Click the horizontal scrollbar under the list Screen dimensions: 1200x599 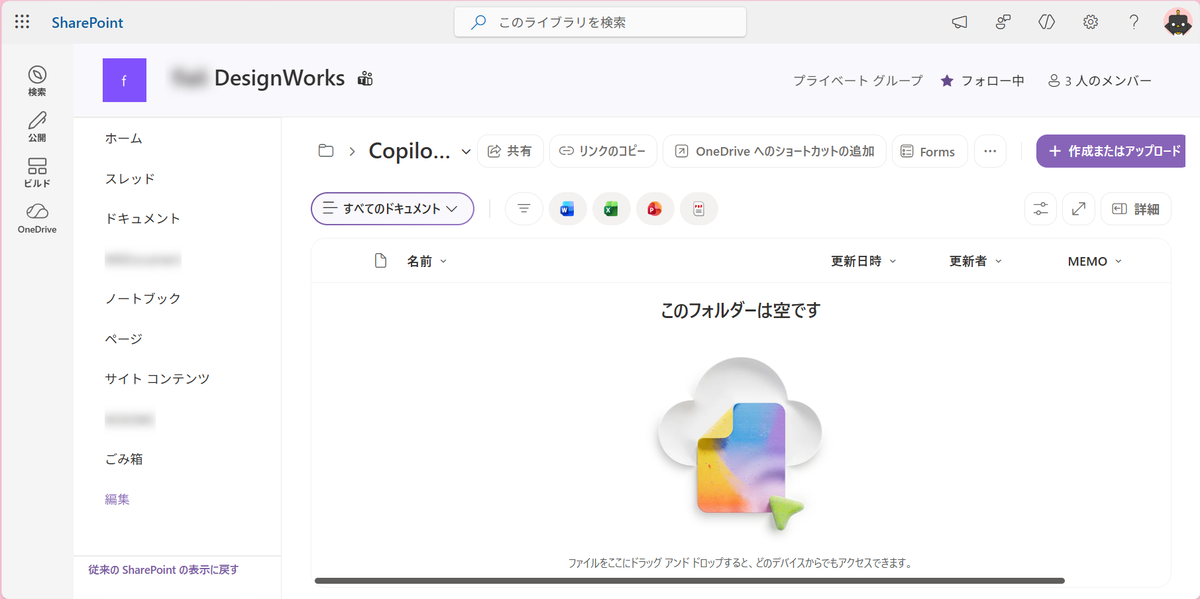click(x=690, y=580)
